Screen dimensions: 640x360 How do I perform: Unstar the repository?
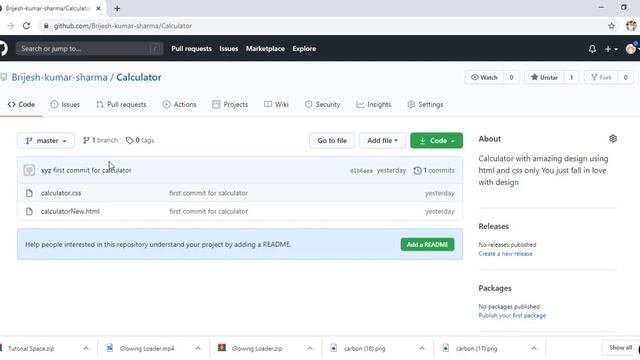pyautogui.click(x=544, y=78)
